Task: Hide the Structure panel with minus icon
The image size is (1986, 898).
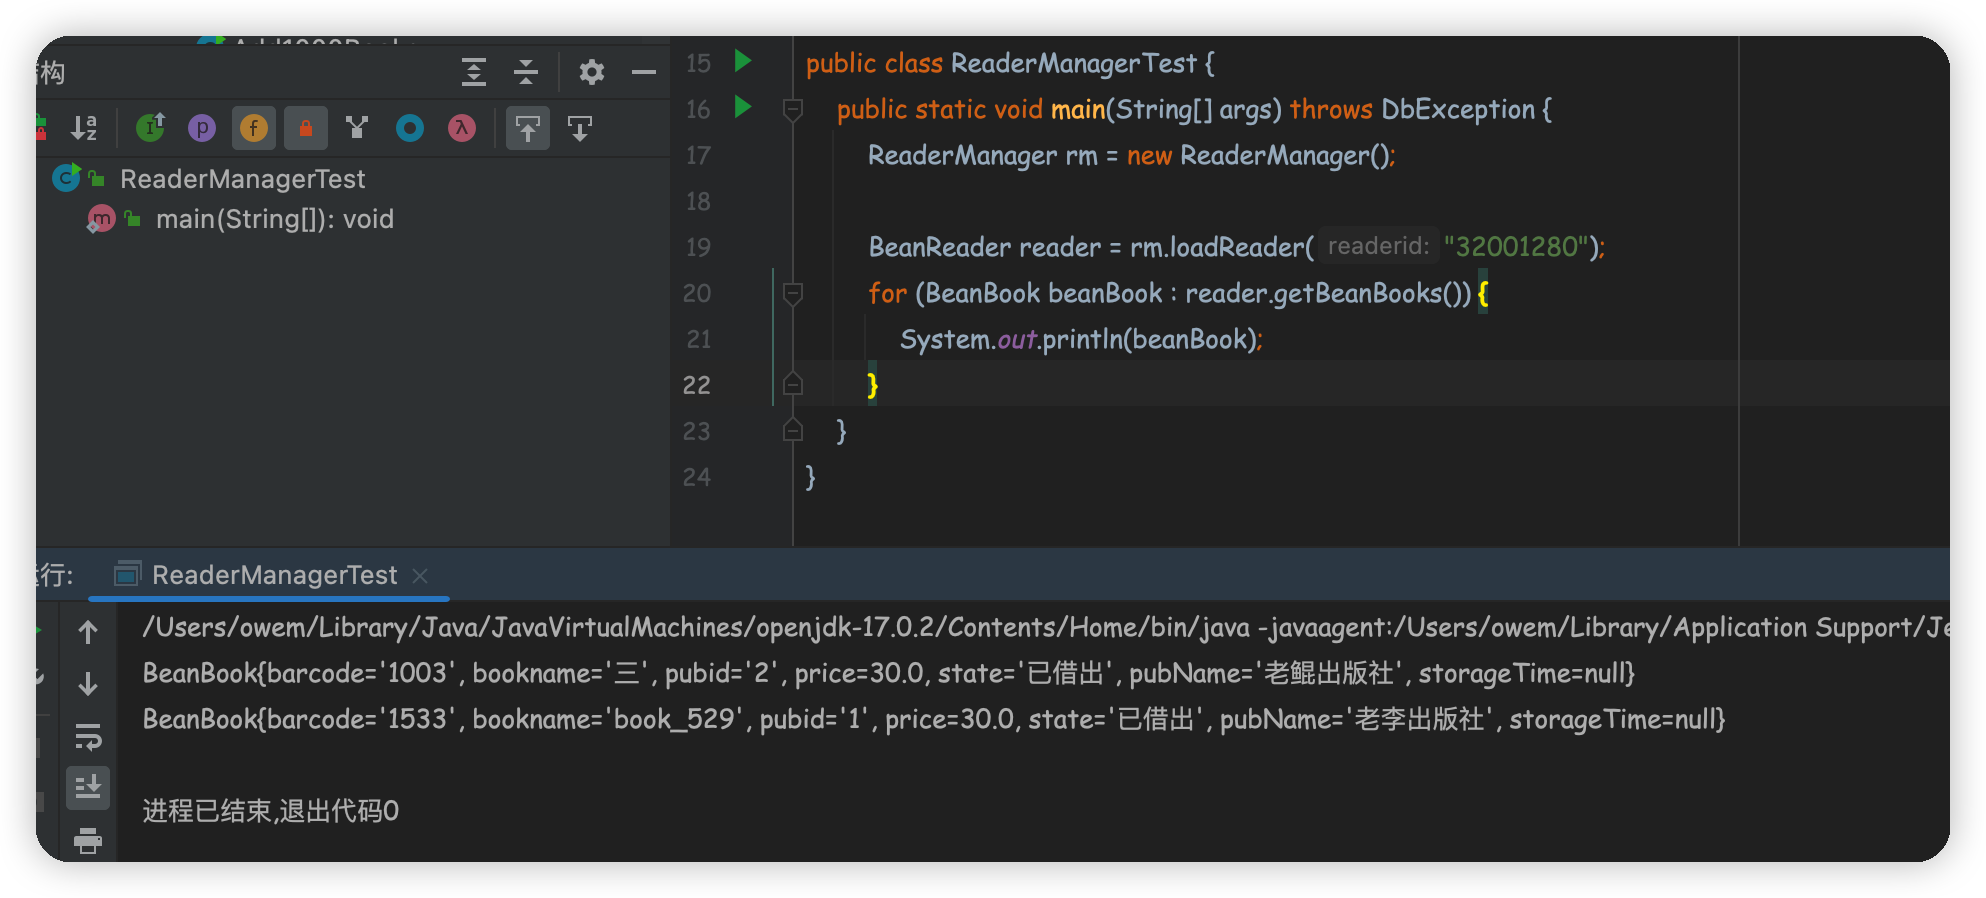Action: click(x=644, y=72)
